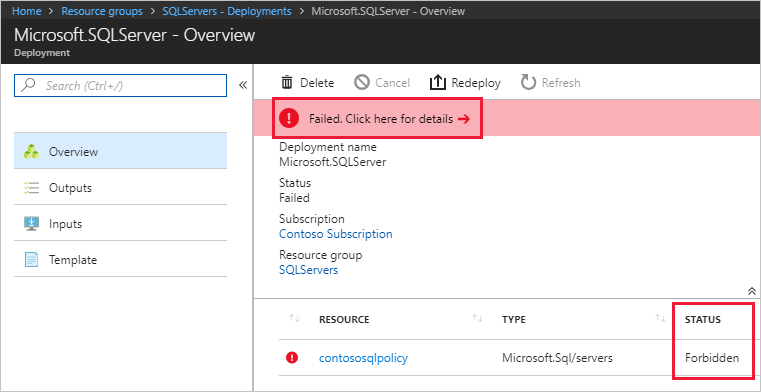Open the contososqlpolicy resource link

(364, 358)
